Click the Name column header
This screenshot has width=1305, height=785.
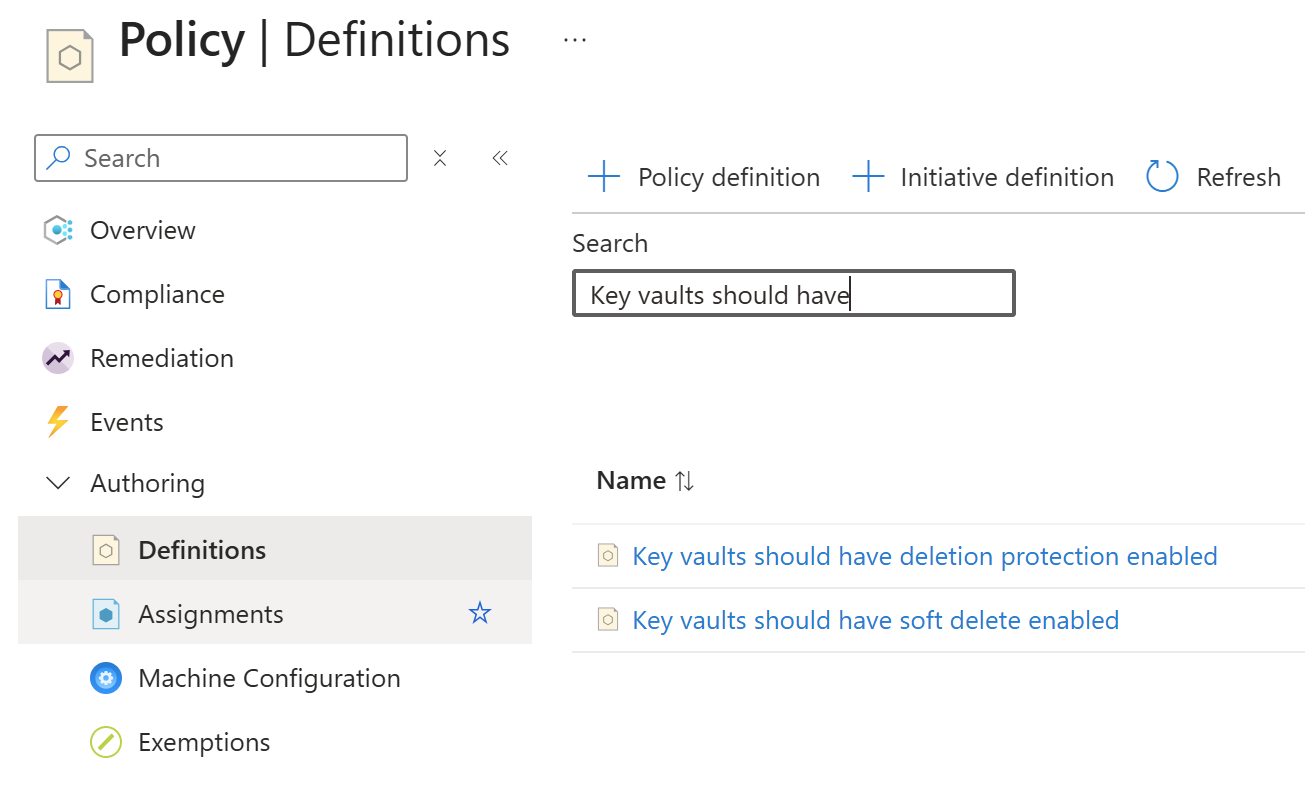pos(631,481)
